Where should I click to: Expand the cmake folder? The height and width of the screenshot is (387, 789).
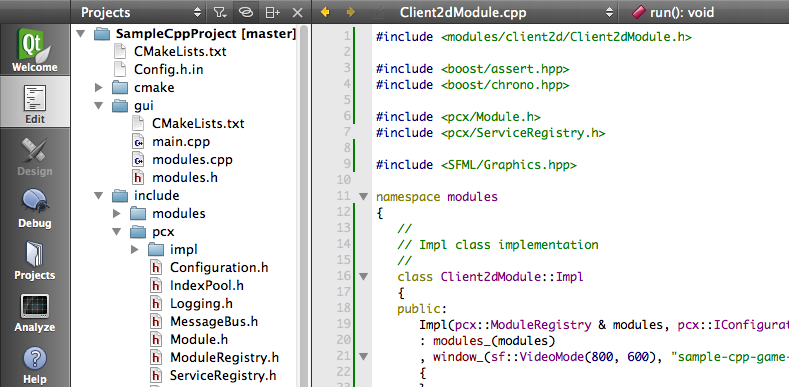pos(99,88)
